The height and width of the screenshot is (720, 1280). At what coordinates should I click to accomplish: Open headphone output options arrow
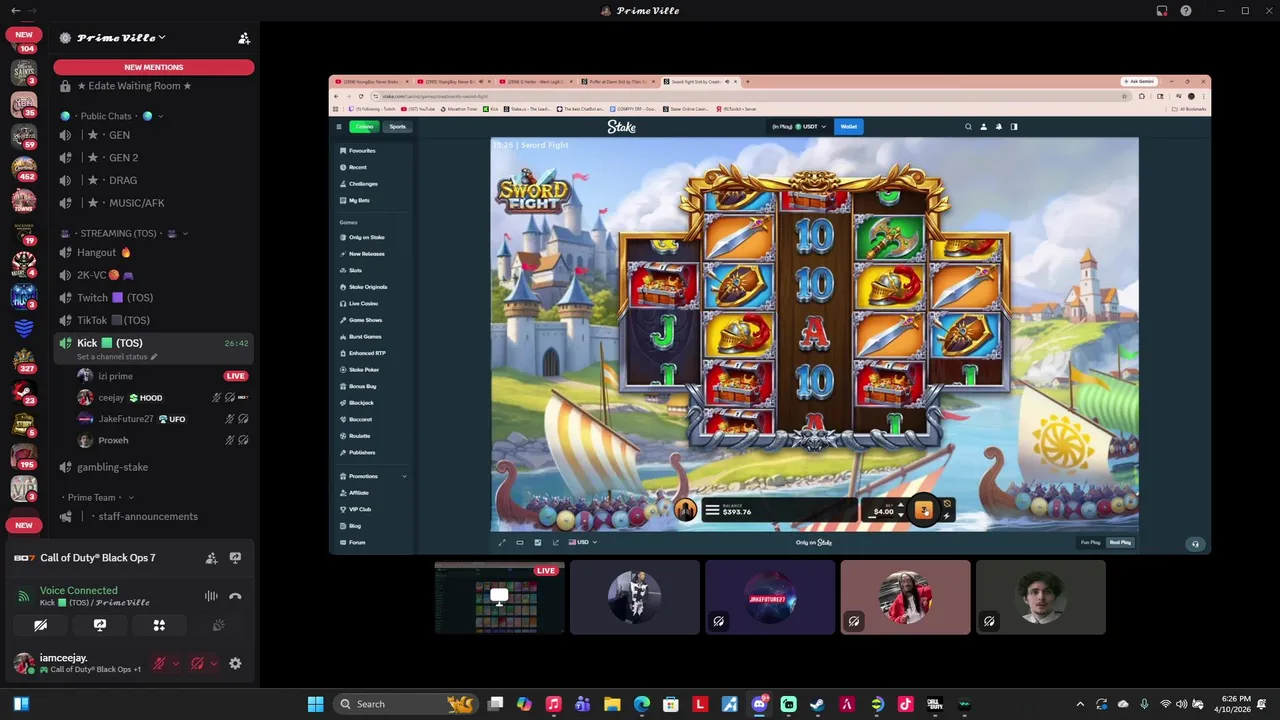[214, 663]
